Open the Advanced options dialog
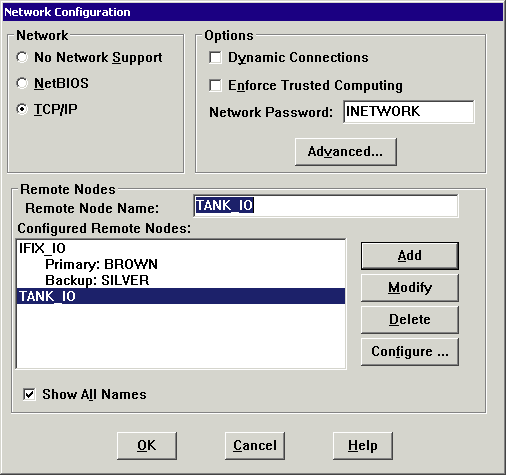Image resolution: width=506 pixels, height=475 pixels. click(x=346, y=152)
